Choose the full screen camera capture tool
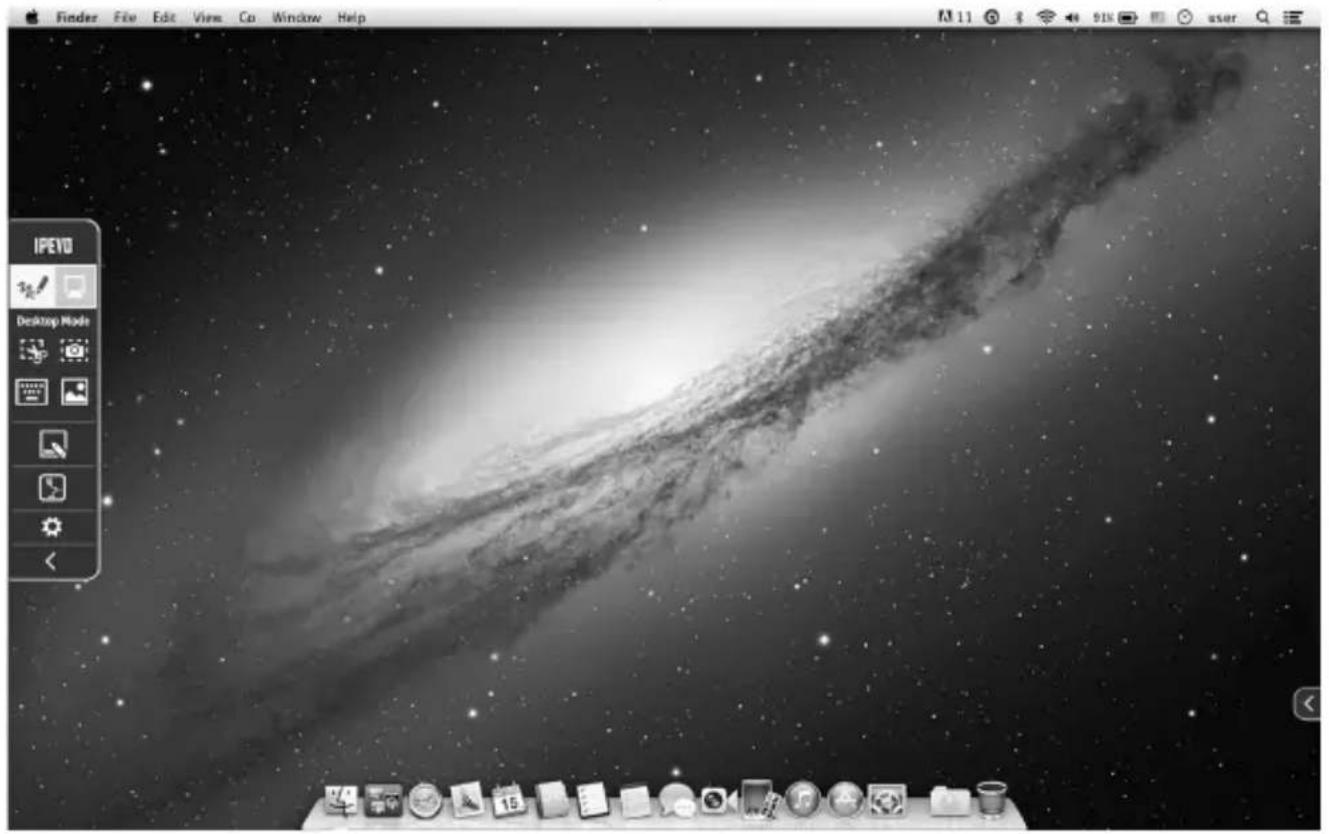Image resolution: width=1329 pixels, height=834 pixels. pyautogui.click(x=75, y=351)
